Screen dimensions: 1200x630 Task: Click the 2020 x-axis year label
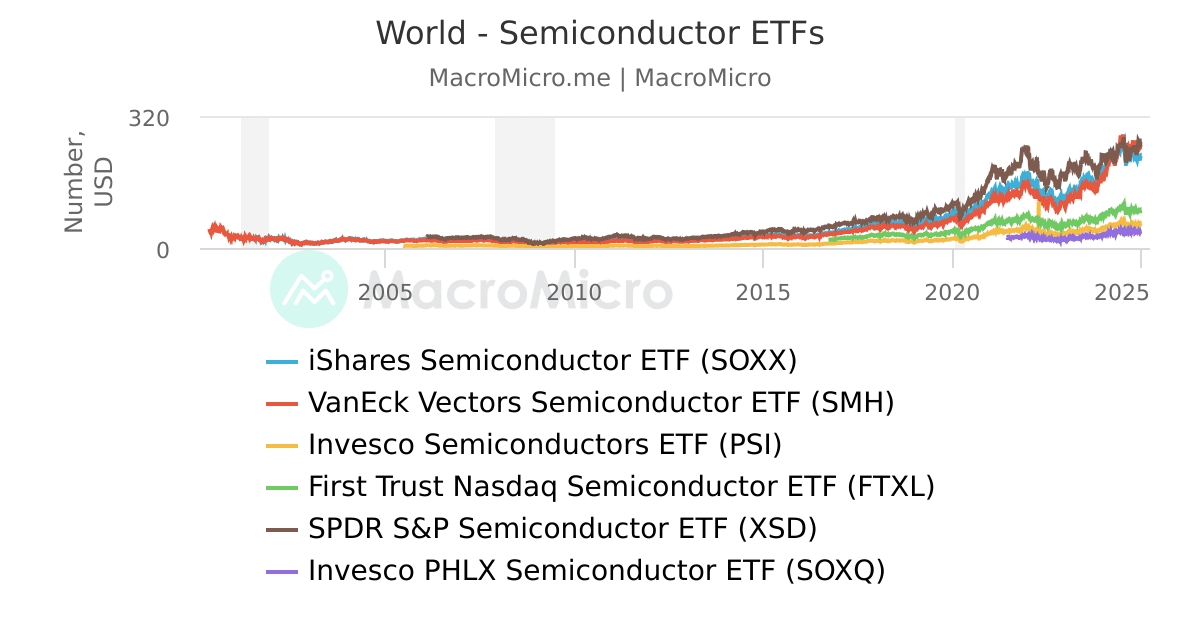[953, 292]
